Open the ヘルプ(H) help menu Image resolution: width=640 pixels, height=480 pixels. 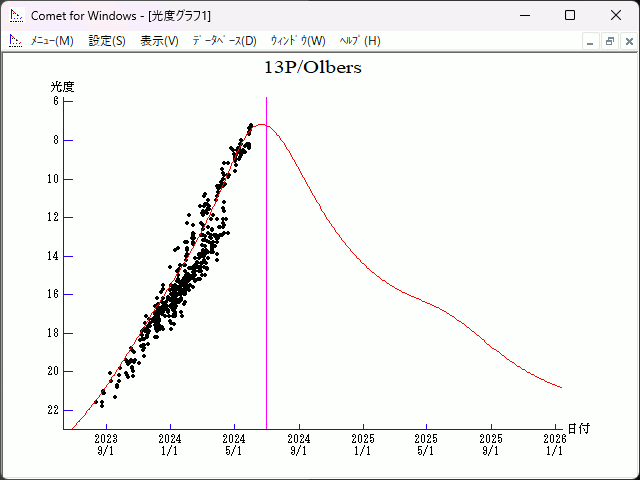pos(360,41)
